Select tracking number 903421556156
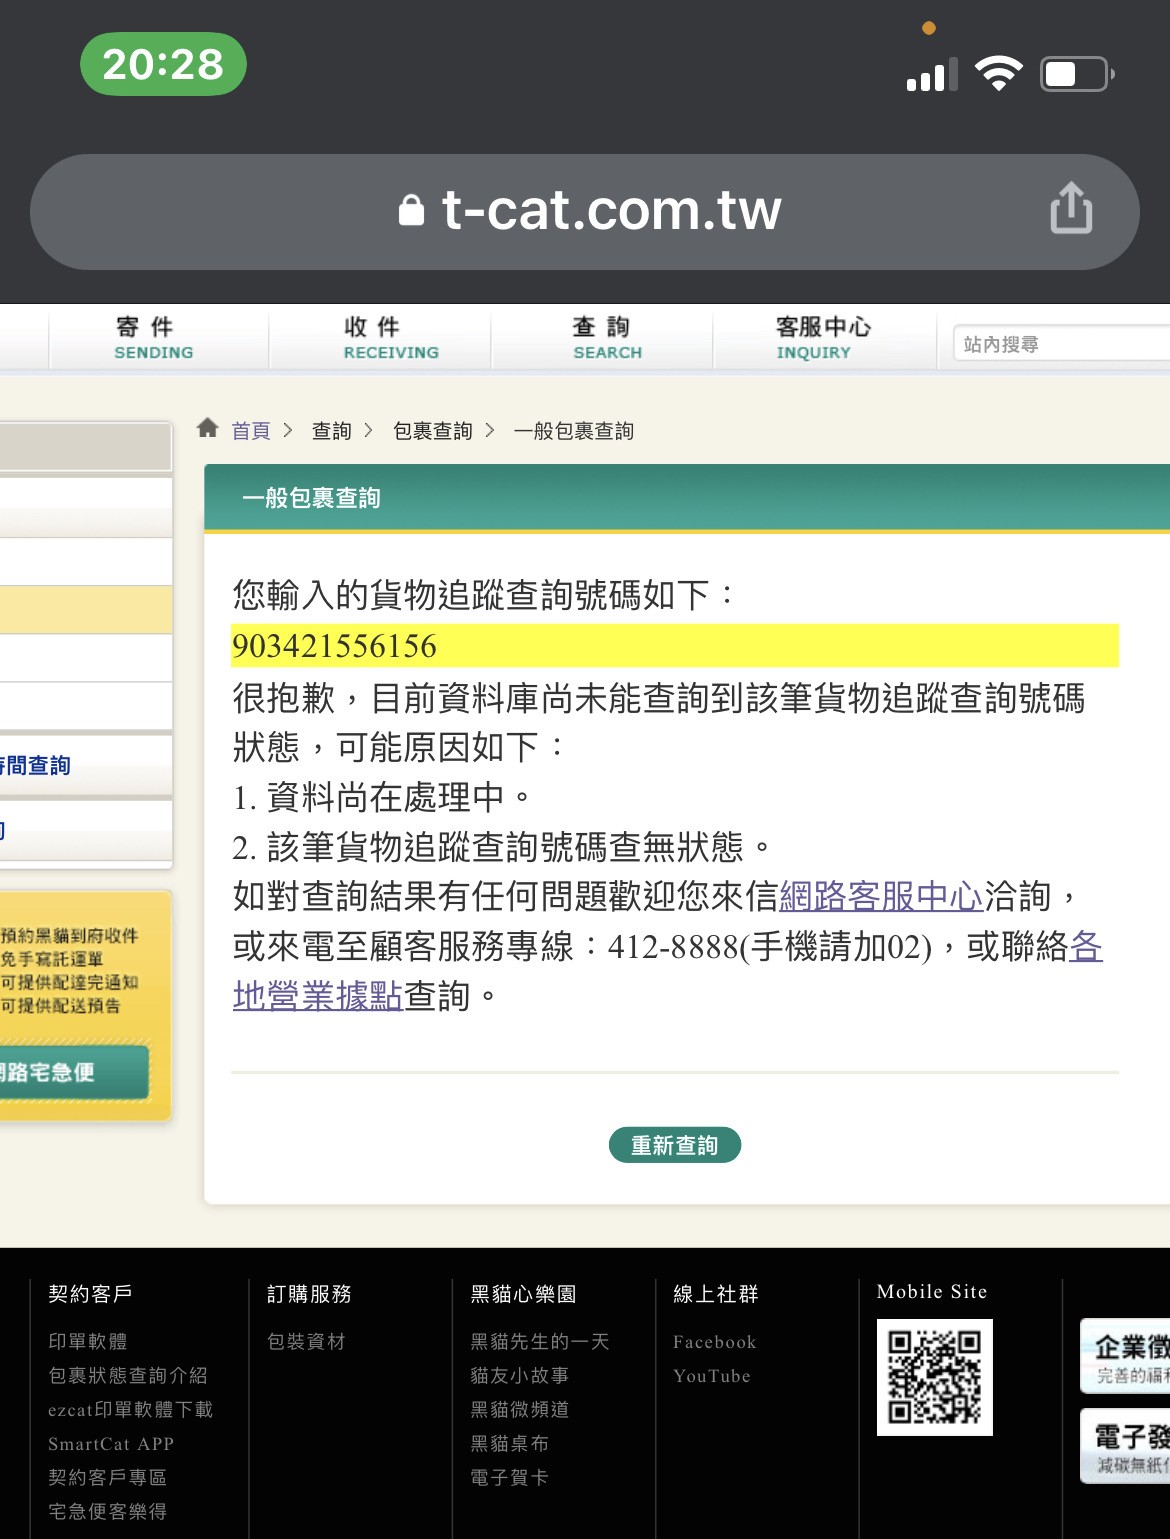1170x1539 pixels. [x=334, y=646]
